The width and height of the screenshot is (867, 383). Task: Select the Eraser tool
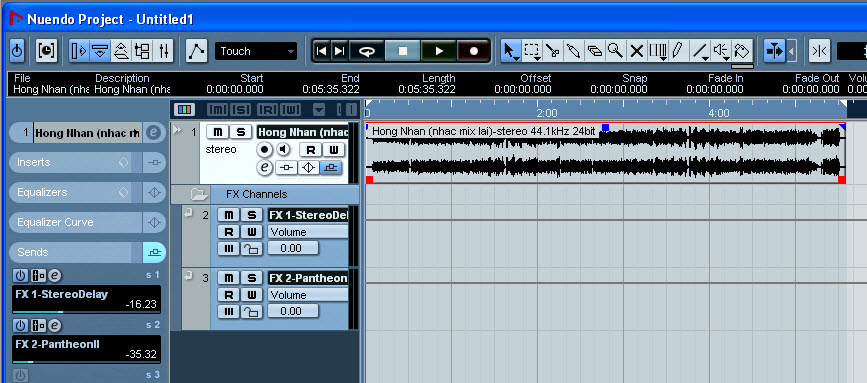click(594, 51)
